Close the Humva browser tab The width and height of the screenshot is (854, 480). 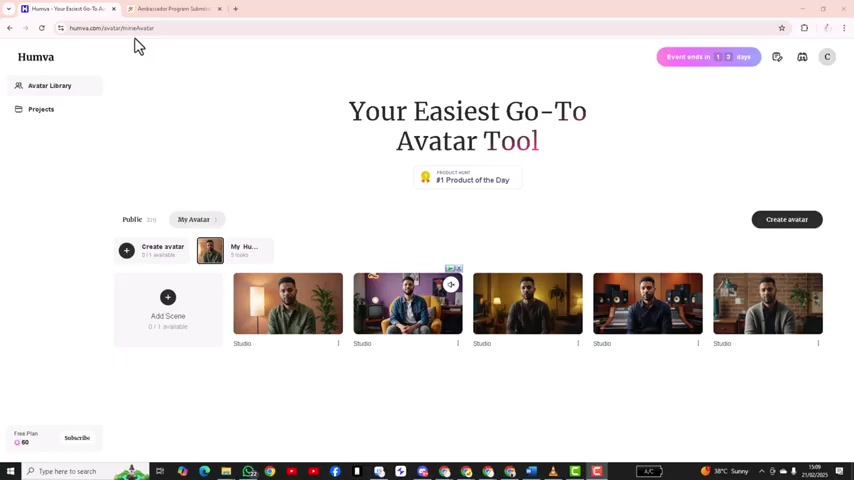click(114, 9)
